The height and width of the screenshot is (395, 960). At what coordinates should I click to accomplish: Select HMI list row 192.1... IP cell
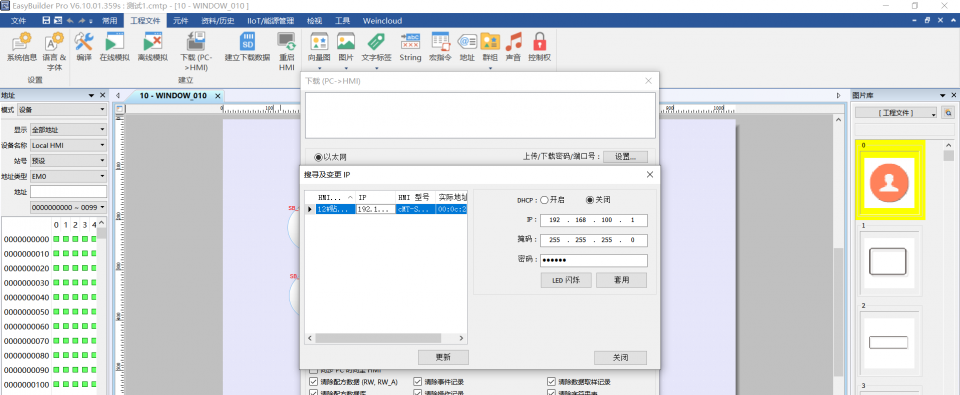tap(375, 209)
